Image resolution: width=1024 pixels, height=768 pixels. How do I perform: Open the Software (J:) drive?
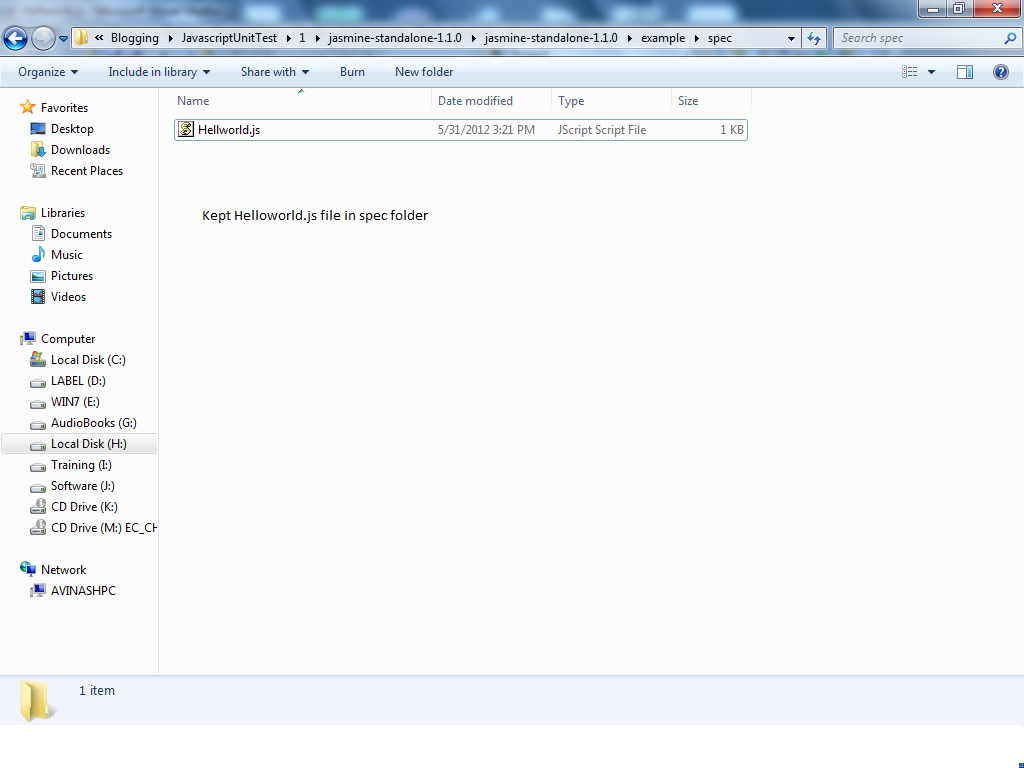tap(82, 486)
